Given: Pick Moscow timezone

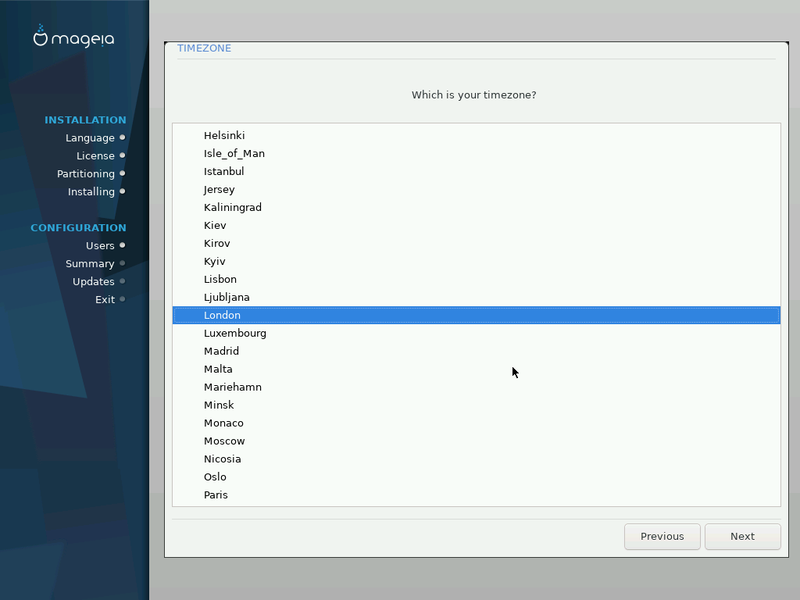Looking at the screenshot, I should [477, 441].
